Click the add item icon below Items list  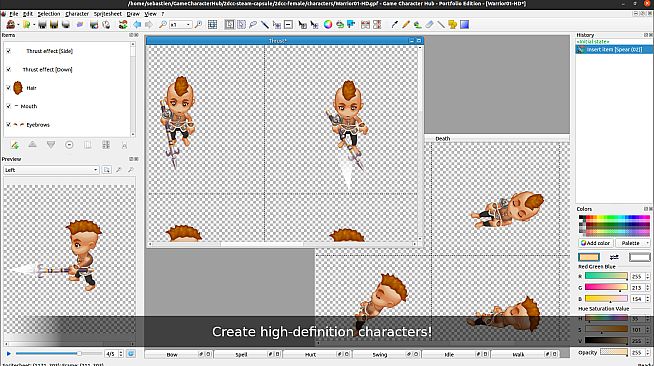click(15, 145)
